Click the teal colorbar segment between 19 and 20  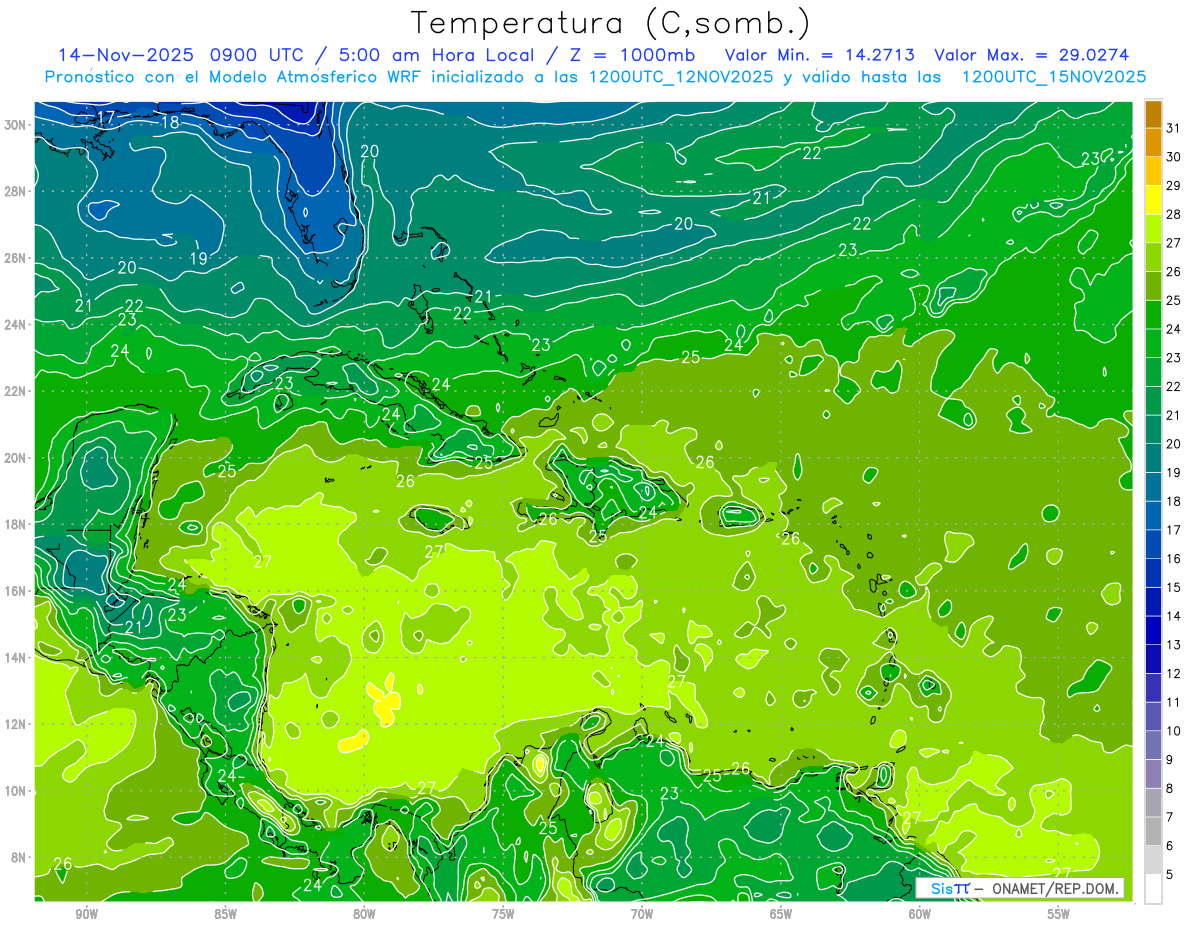point(1153,459)
